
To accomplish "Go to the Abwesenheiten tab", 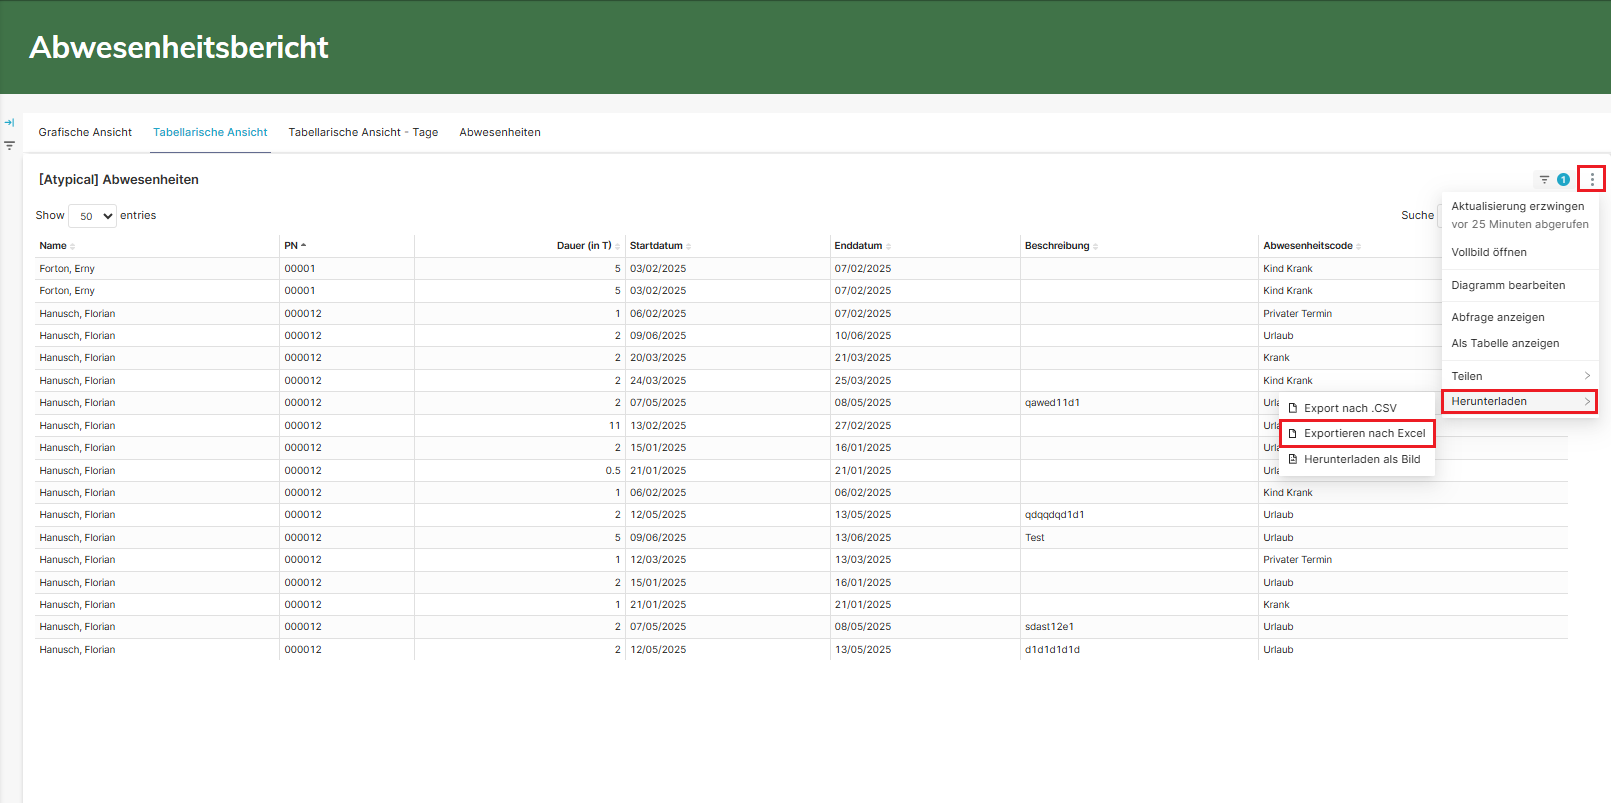I will click(500, 132).
